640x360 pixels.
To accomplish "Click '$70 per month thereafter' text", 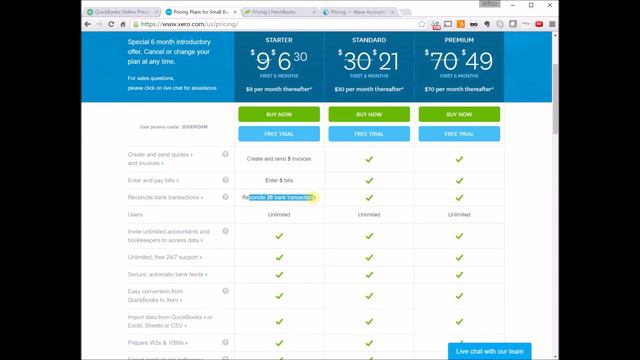I will pos(459,89).
